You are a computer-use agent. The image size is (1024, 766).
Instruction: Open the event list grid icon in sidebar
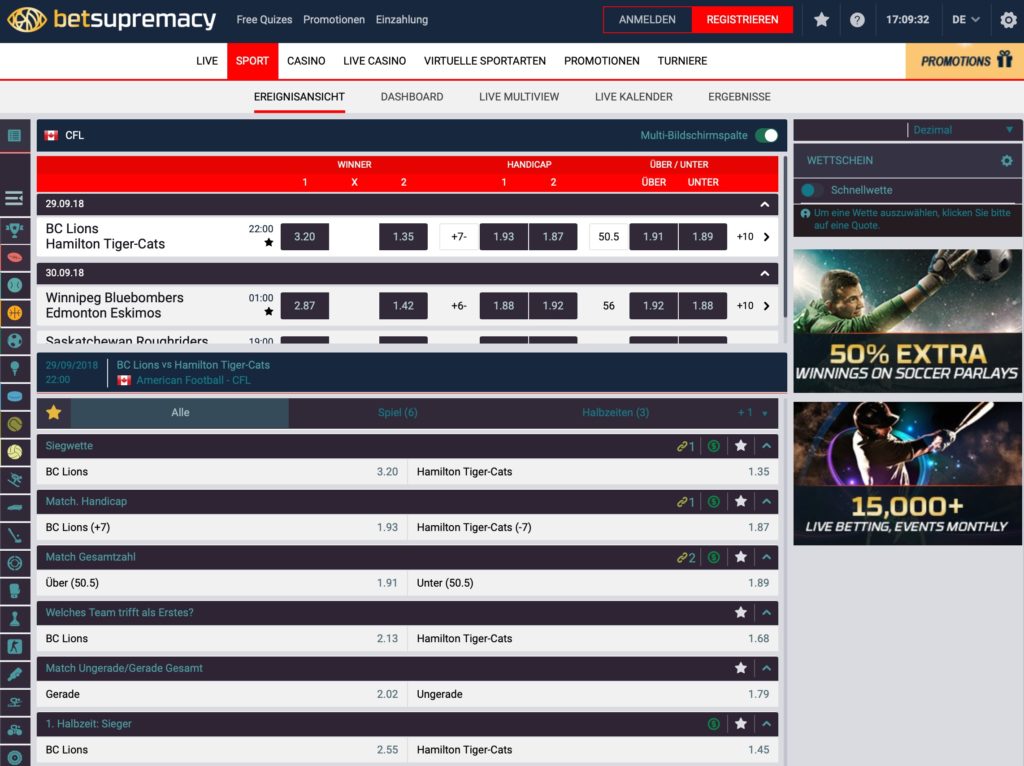point(14,136)
